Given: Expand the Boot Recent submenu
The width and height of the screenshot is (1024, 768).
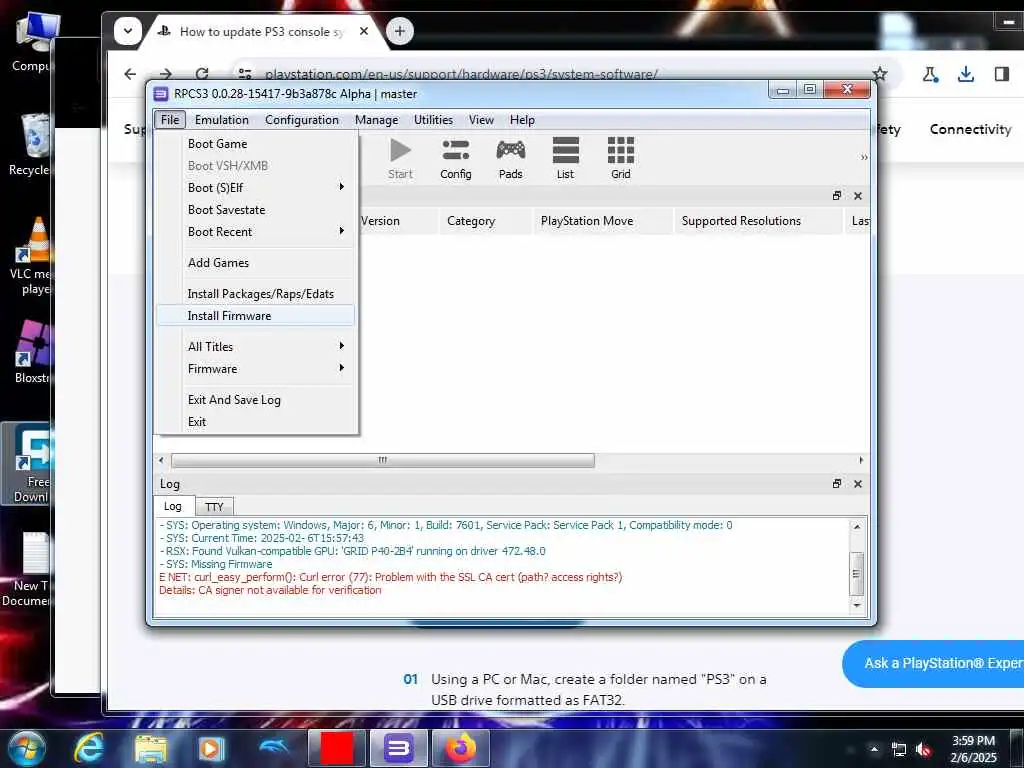Looking at the screenshot, I should click(256, 232).
